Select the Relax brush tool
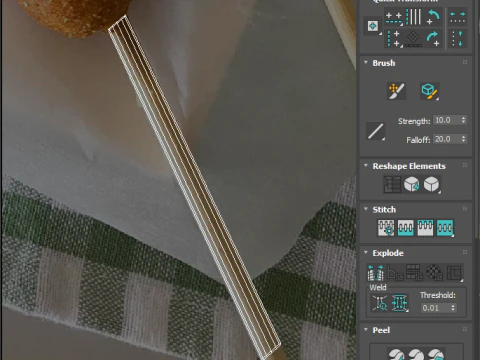Image resolution: width=480 pixels, height=360 pixels. tap(430, 91)
